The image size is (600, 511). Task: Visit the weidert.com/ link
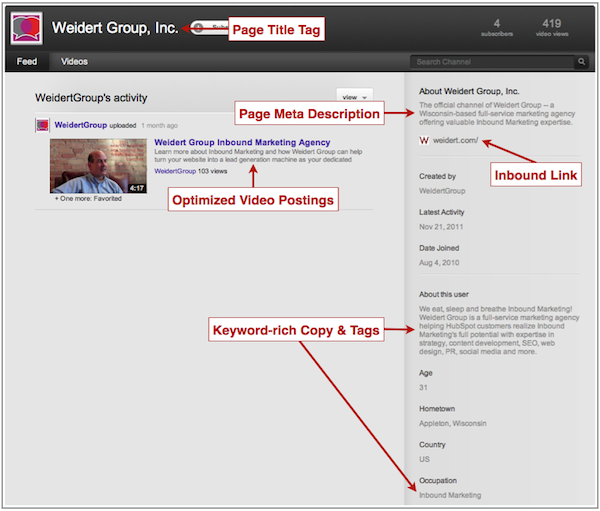[455, 140]
